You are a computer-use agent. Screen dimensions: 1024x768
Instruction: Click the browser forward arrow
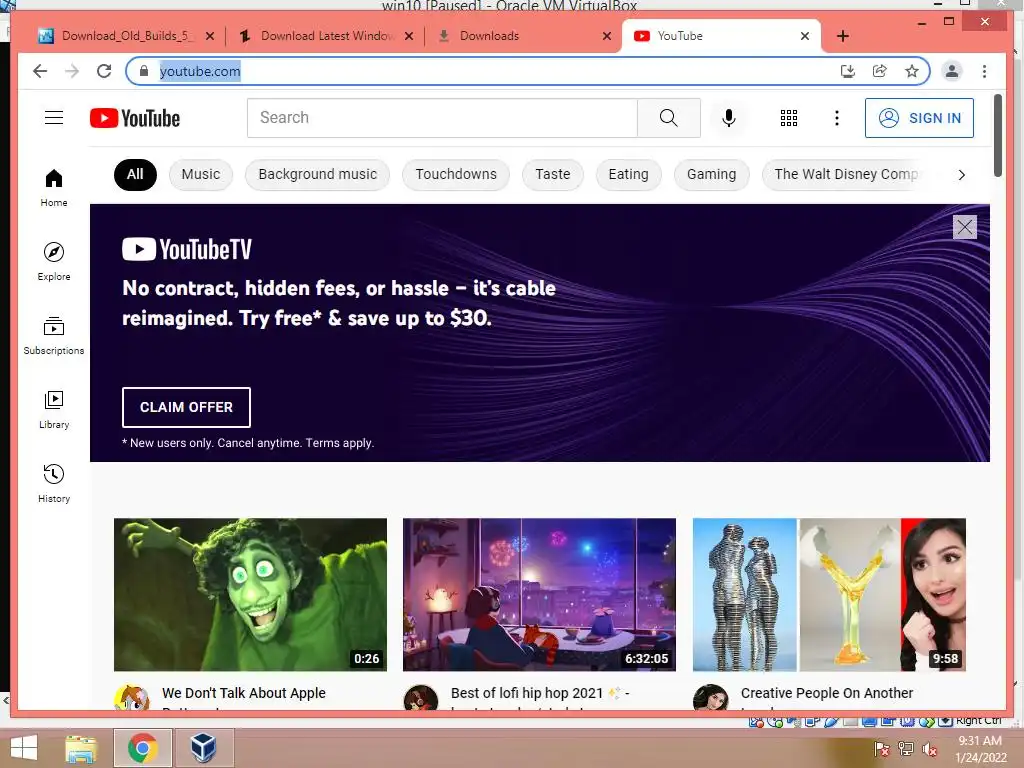pos(72,71)
